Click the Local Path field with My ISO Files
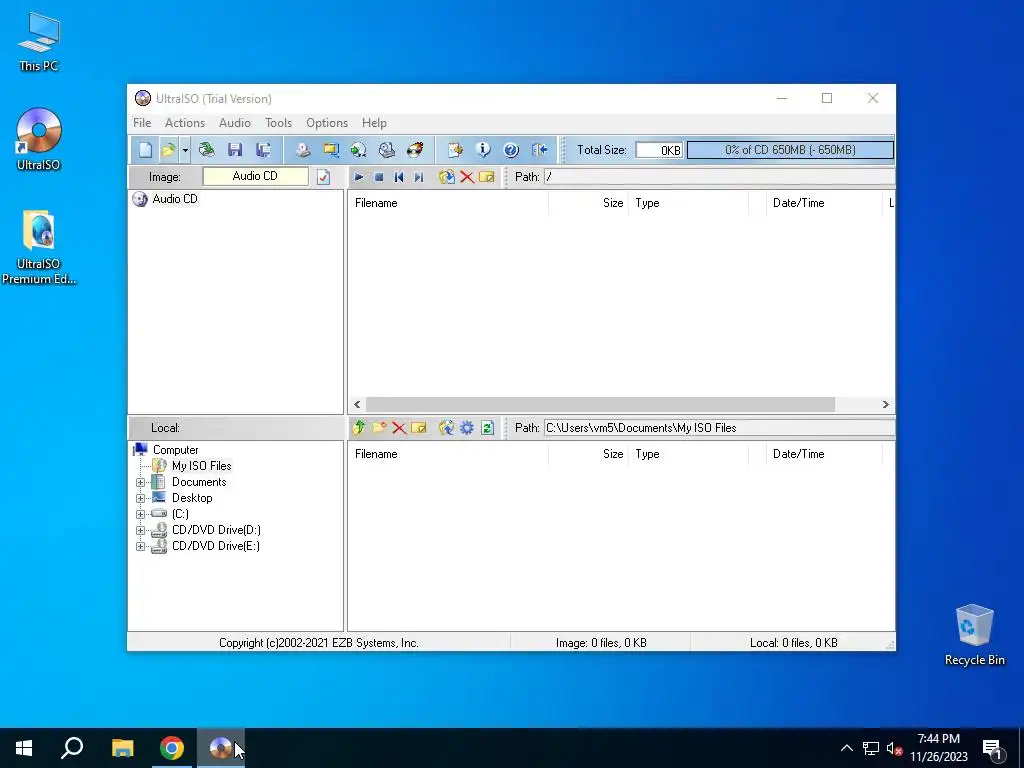The height and width of the screenshot is (768, 1024). click(x=719, y=428)
